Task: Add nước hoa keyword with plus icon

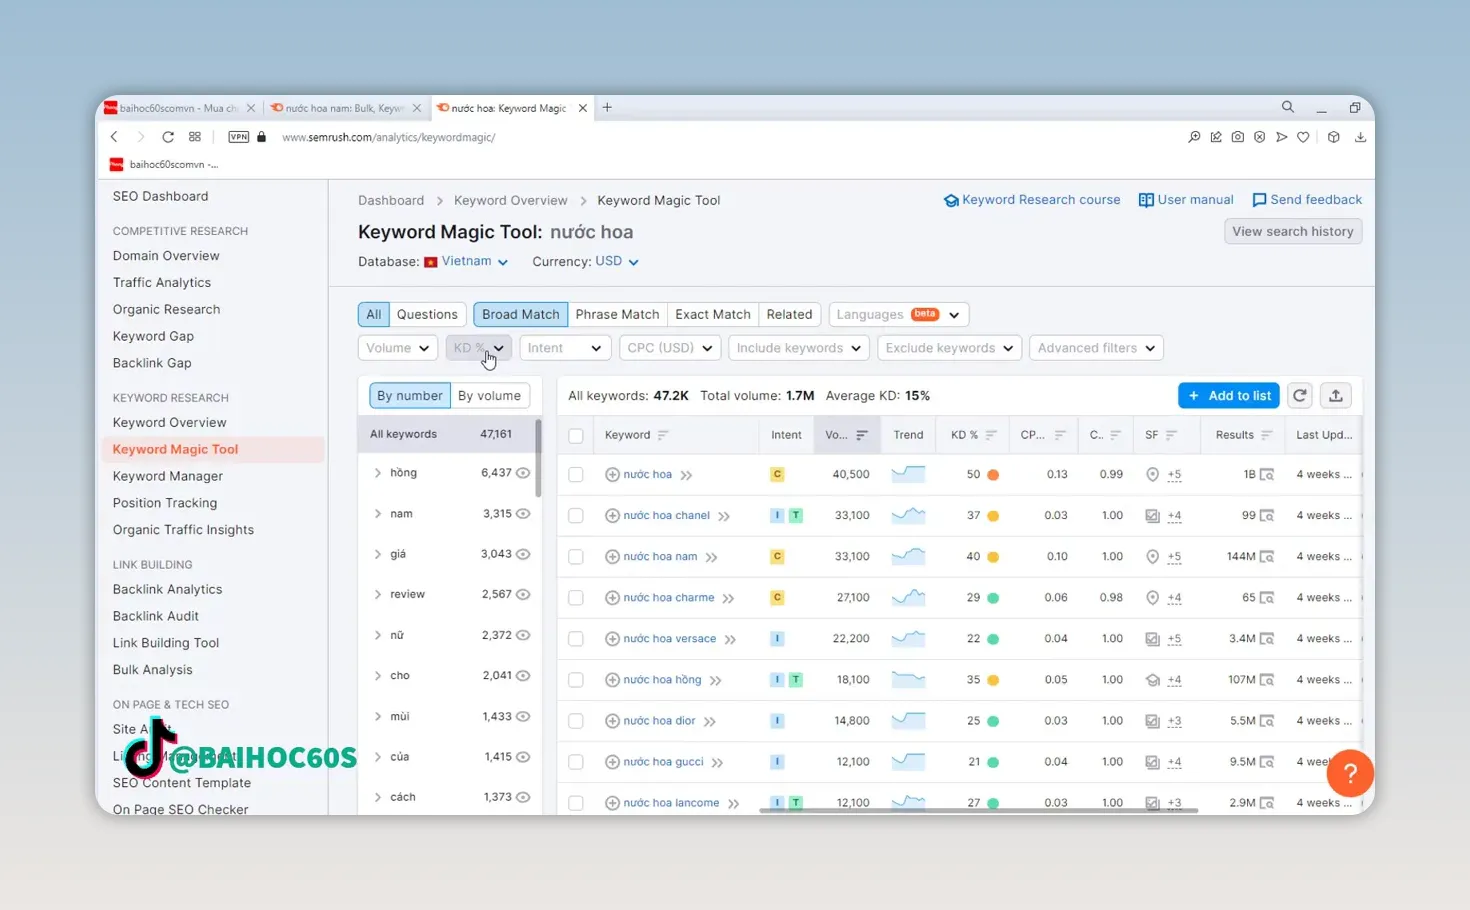Action: [x=612, y=474]
